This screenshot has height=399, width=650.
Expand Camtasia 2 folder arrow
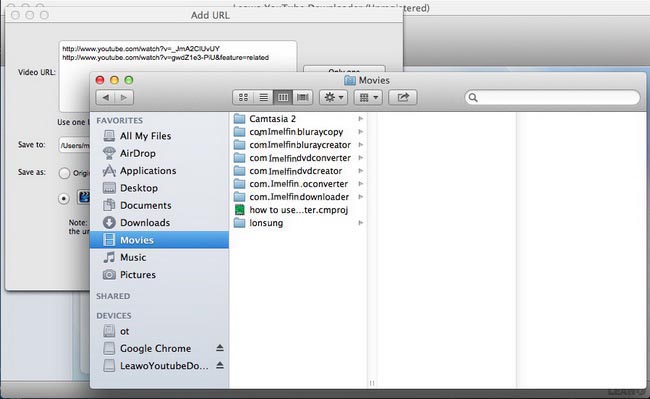point(361,119)
